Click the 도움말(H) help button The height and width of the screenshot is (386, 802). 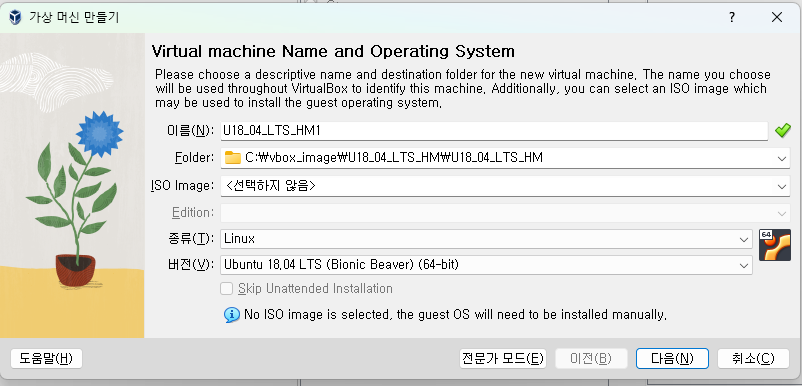tap(46, 358)
